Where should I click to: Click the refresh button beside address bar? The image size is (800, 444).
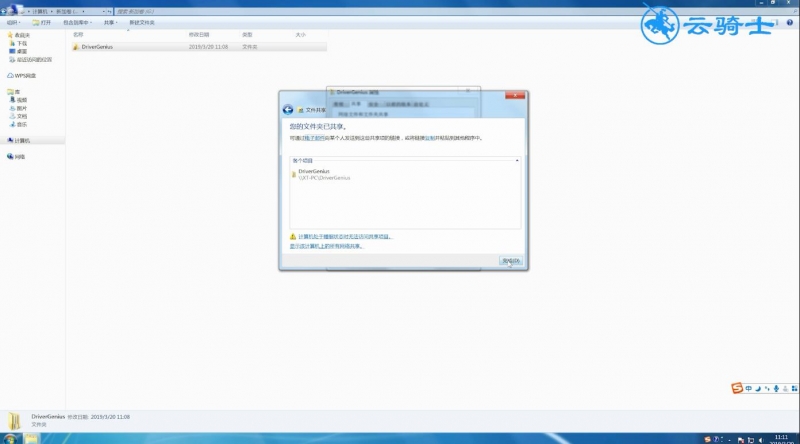pos(109,11)
